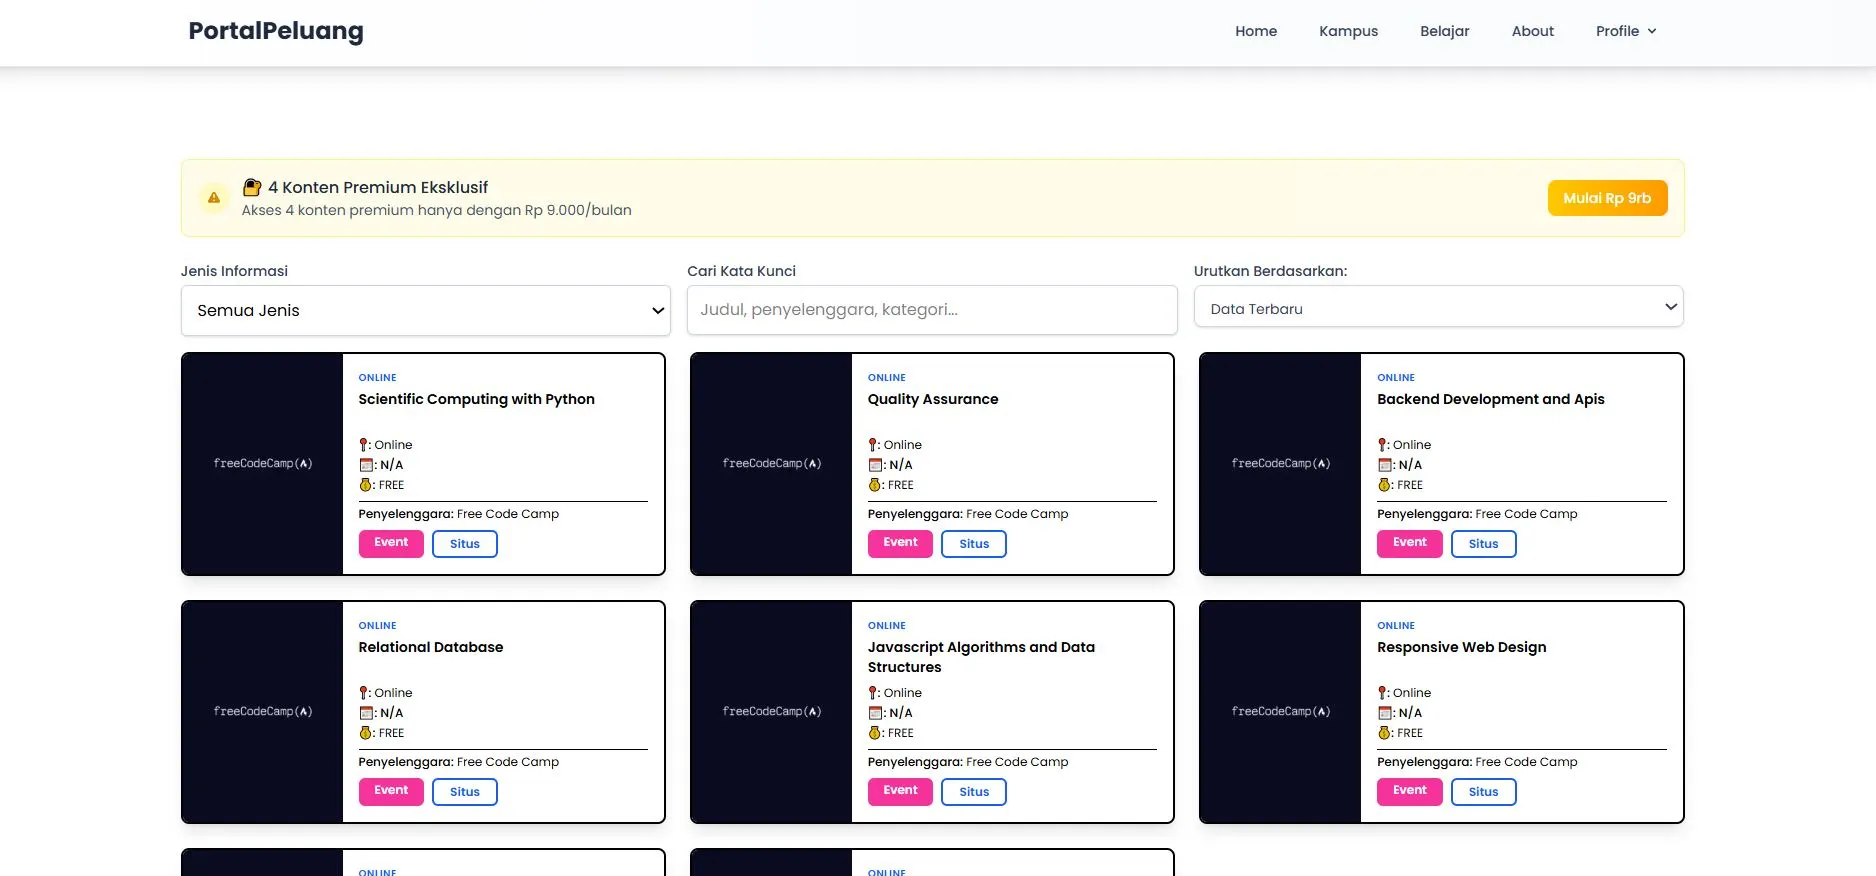Click Event button on Javascript Algorithms card

click(900, 791)
